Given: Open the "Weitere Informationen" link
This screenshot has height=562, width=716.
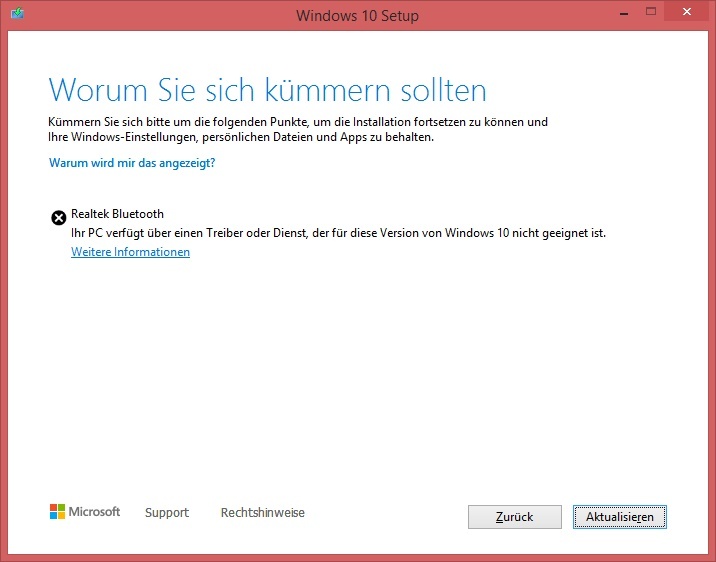Looking at the screenshot, I should tap(131, 252).
